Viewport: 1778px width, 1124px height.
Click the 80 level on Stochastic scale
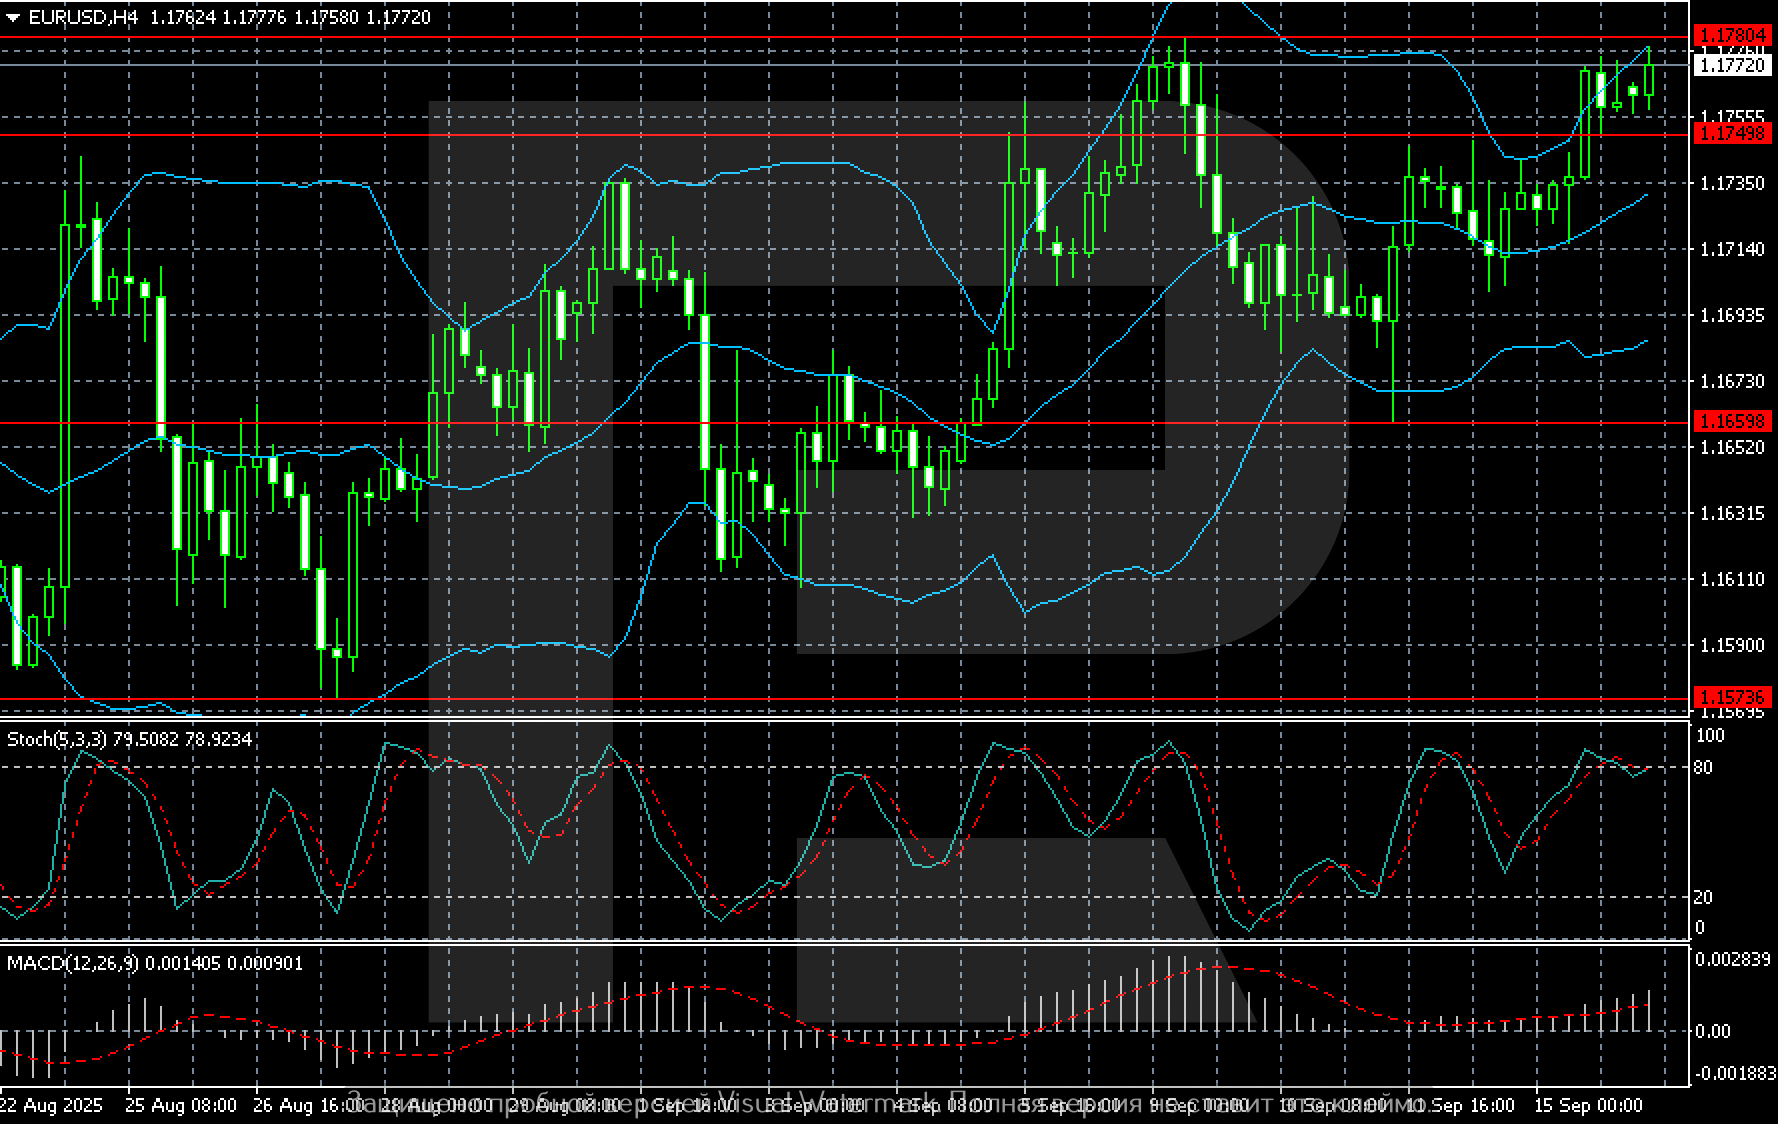1702,767
